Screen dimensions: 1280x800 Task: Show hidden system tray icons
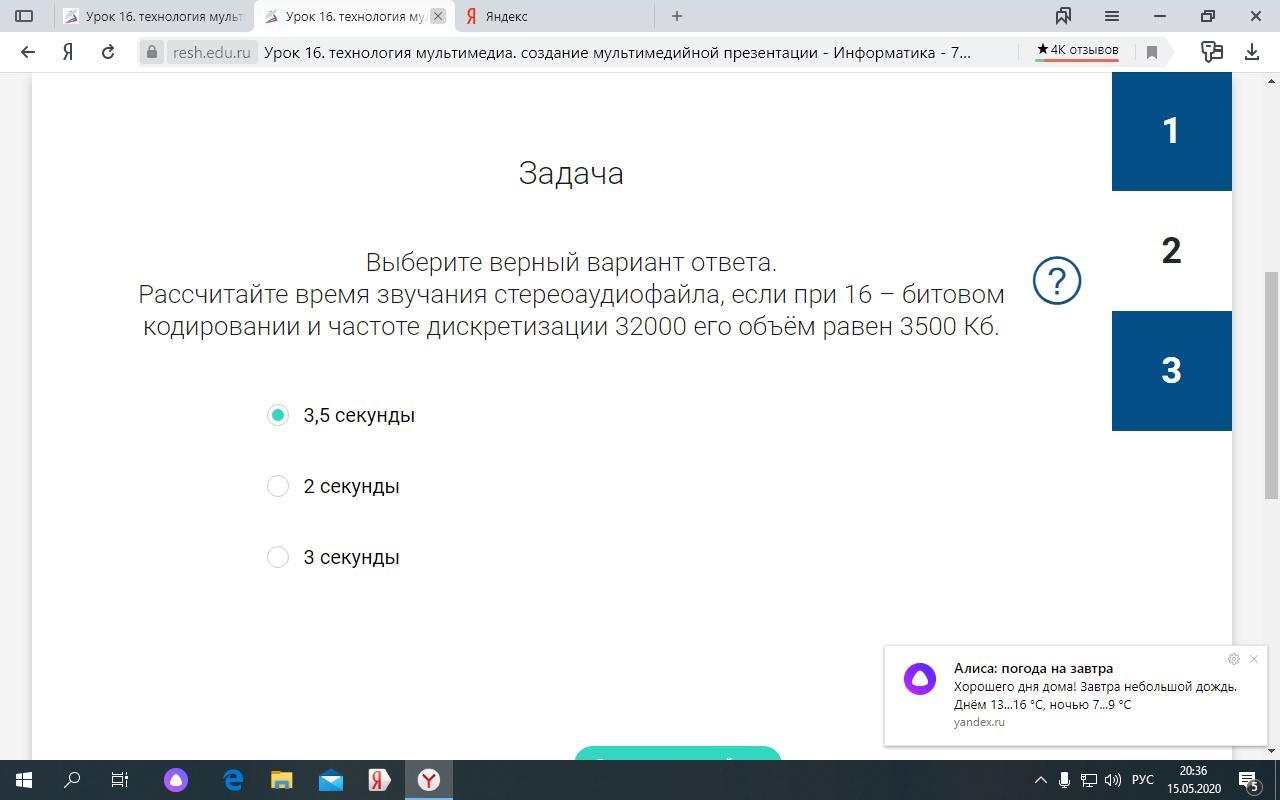[1040, 780]
